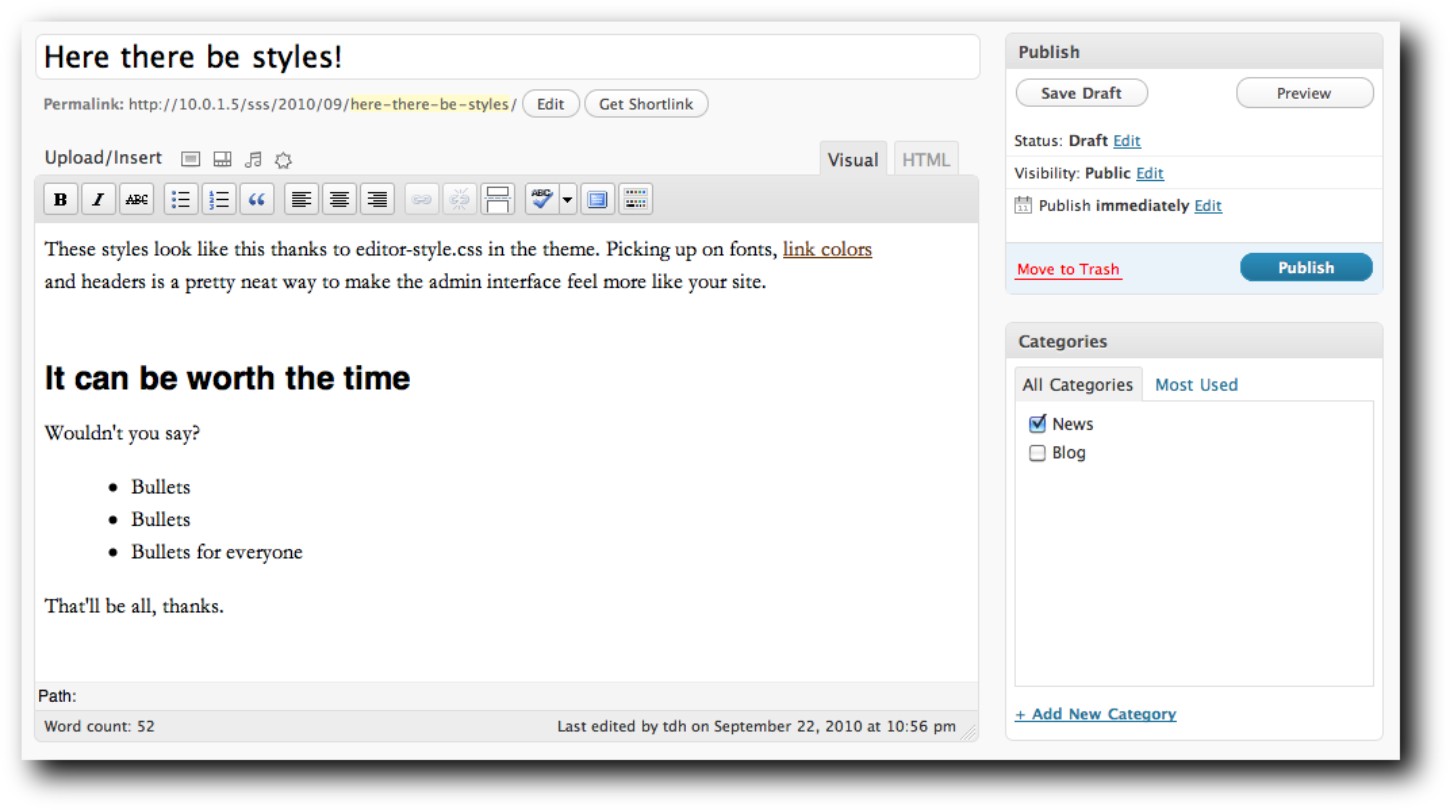Add audio via the music note icon
Screen dimensions: 1450x810
coord(254,159)
